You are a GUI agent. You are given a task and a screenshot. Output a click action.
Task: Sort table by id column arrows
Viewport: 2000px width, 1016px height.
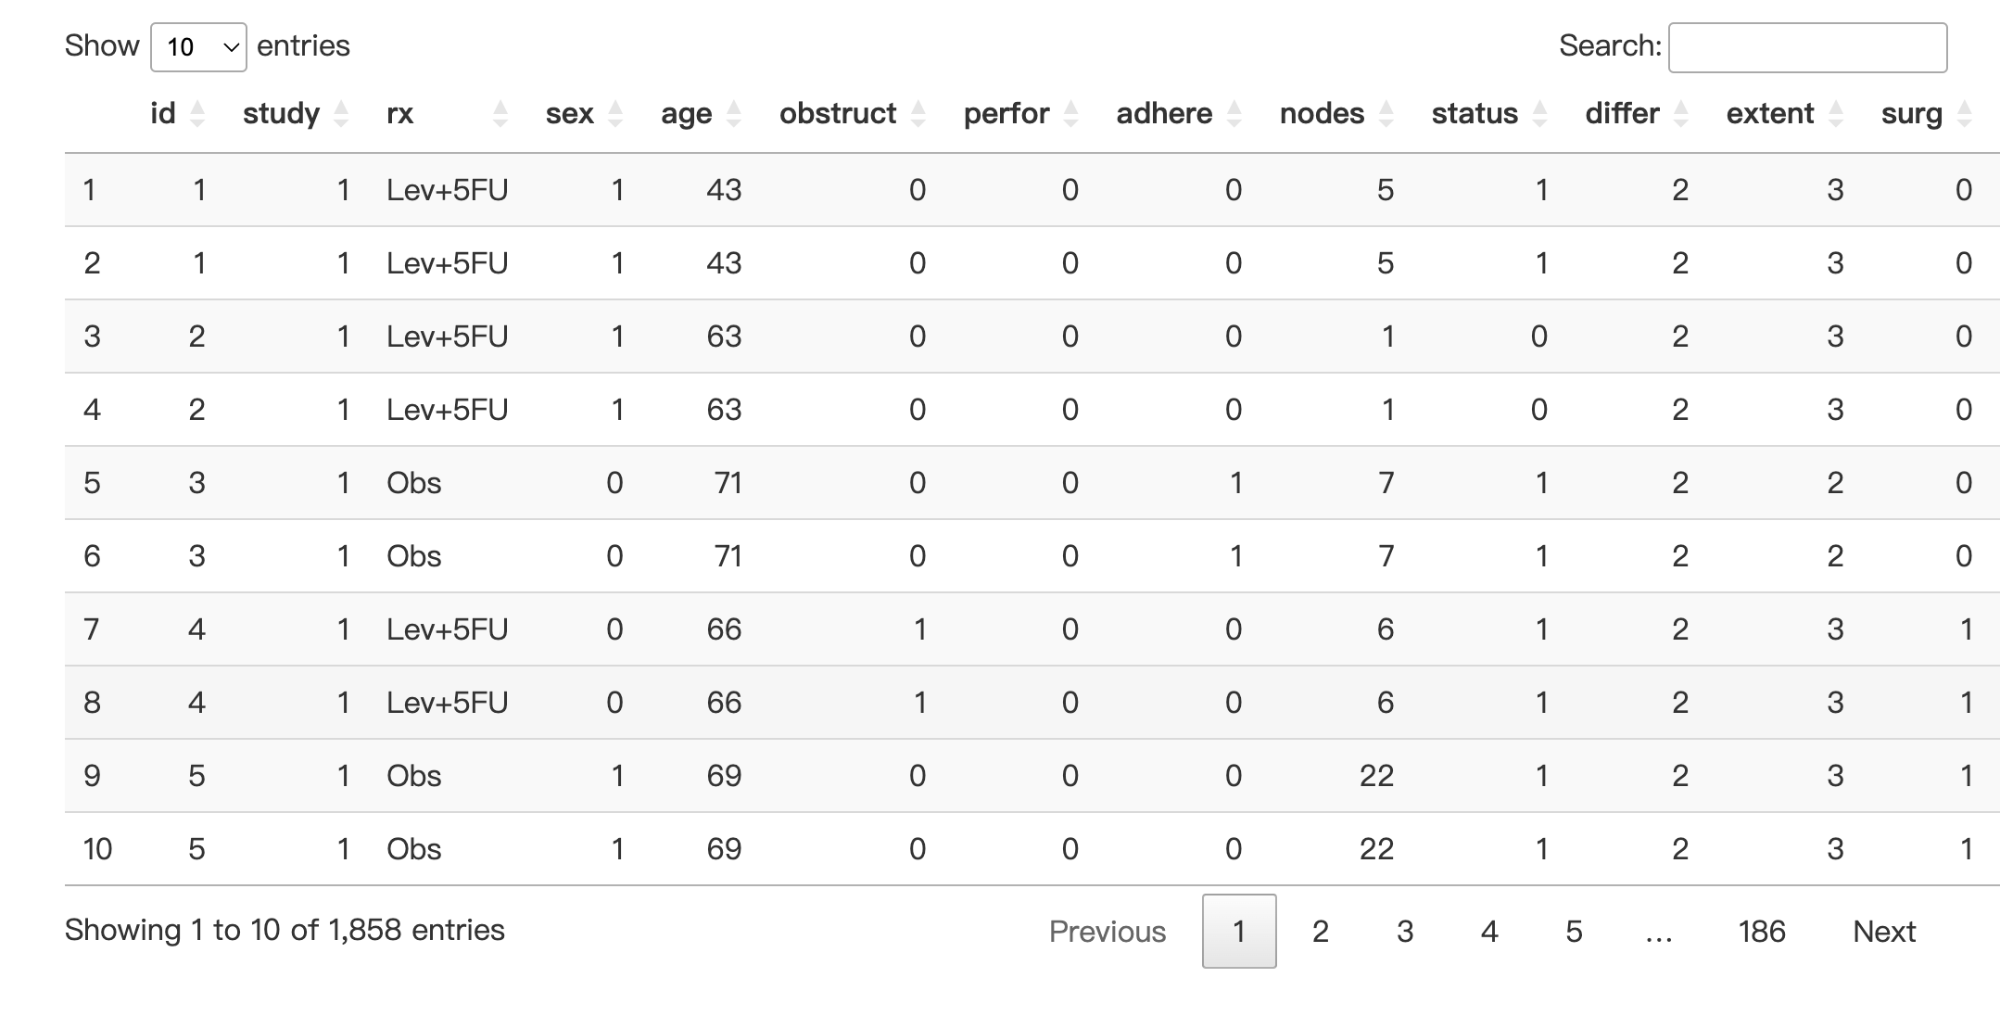197,114
